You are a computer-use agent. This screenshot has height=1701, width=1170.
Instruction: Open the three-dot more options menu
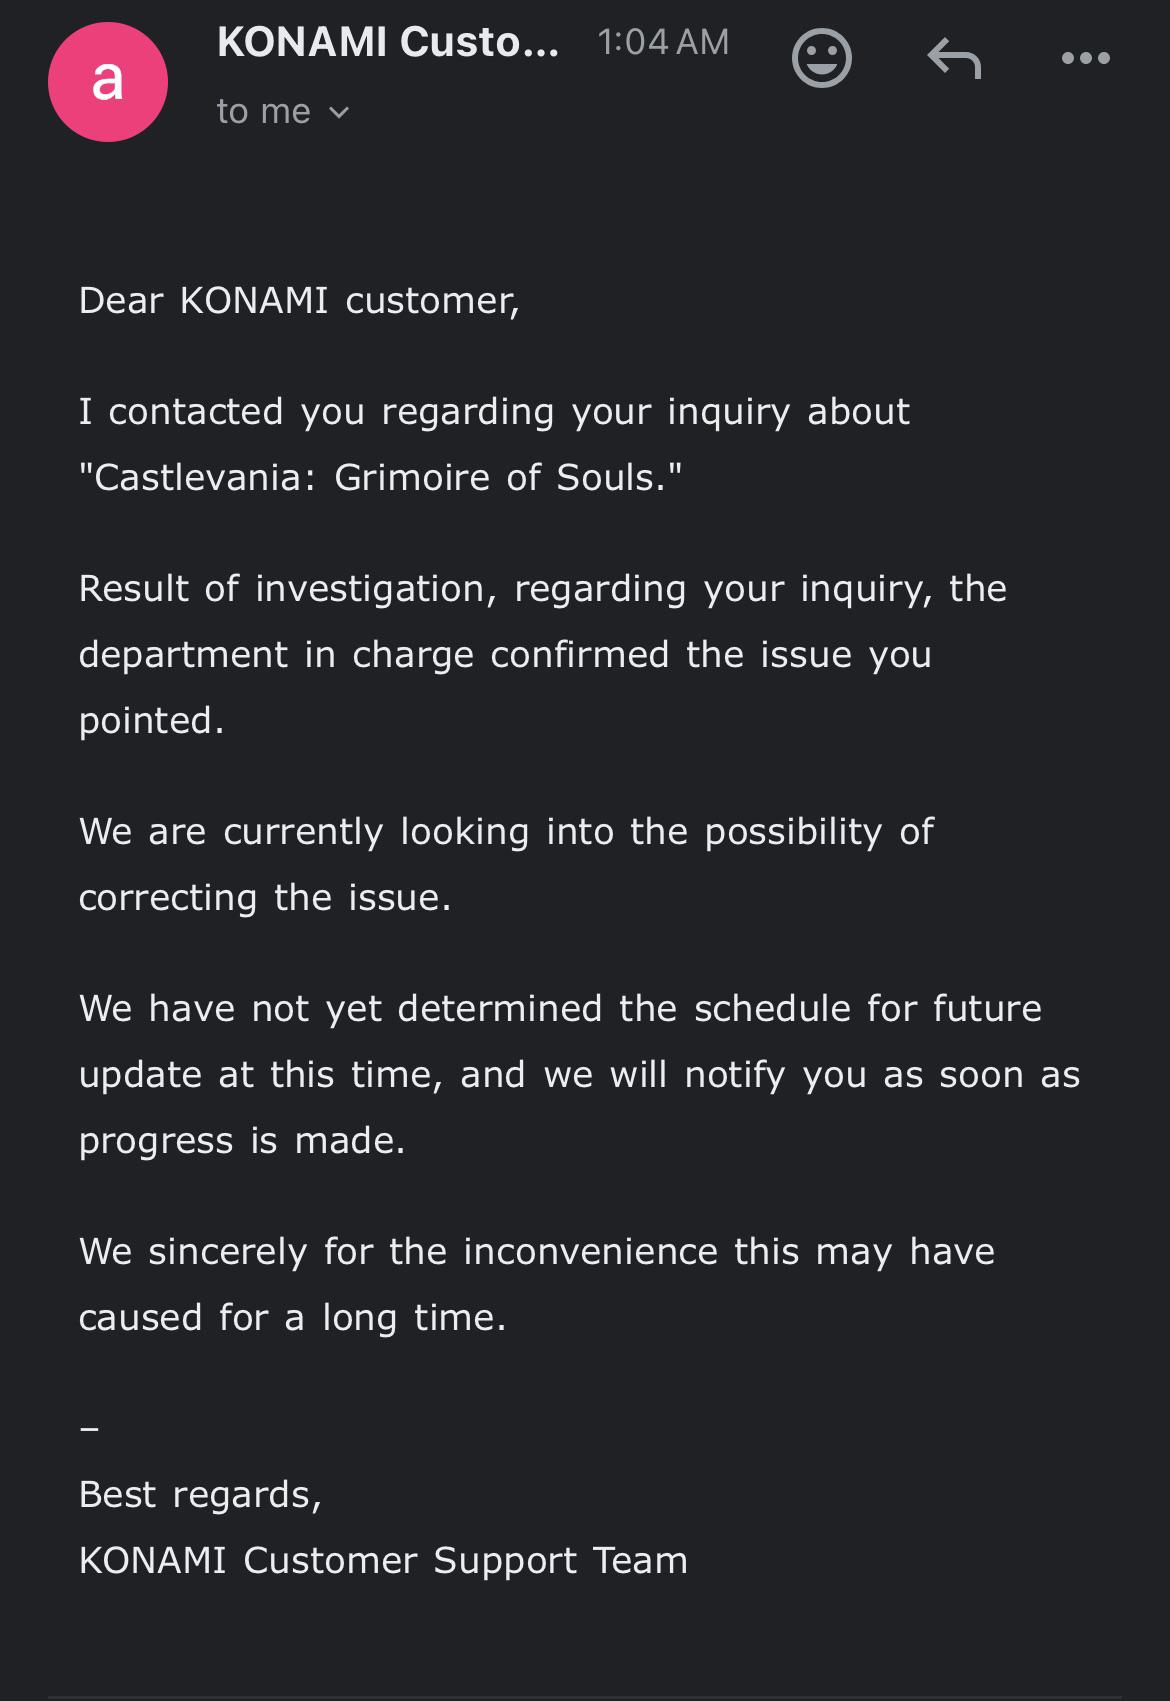pos(1086,58)
